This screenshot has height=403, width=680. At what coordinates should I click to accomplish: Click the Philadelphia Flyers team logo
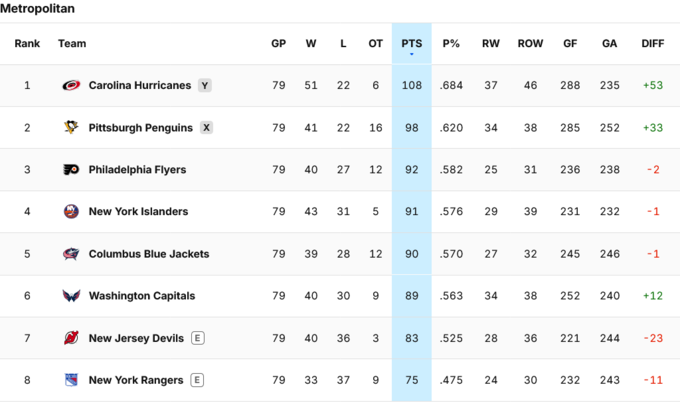click(x=71, y=170)
